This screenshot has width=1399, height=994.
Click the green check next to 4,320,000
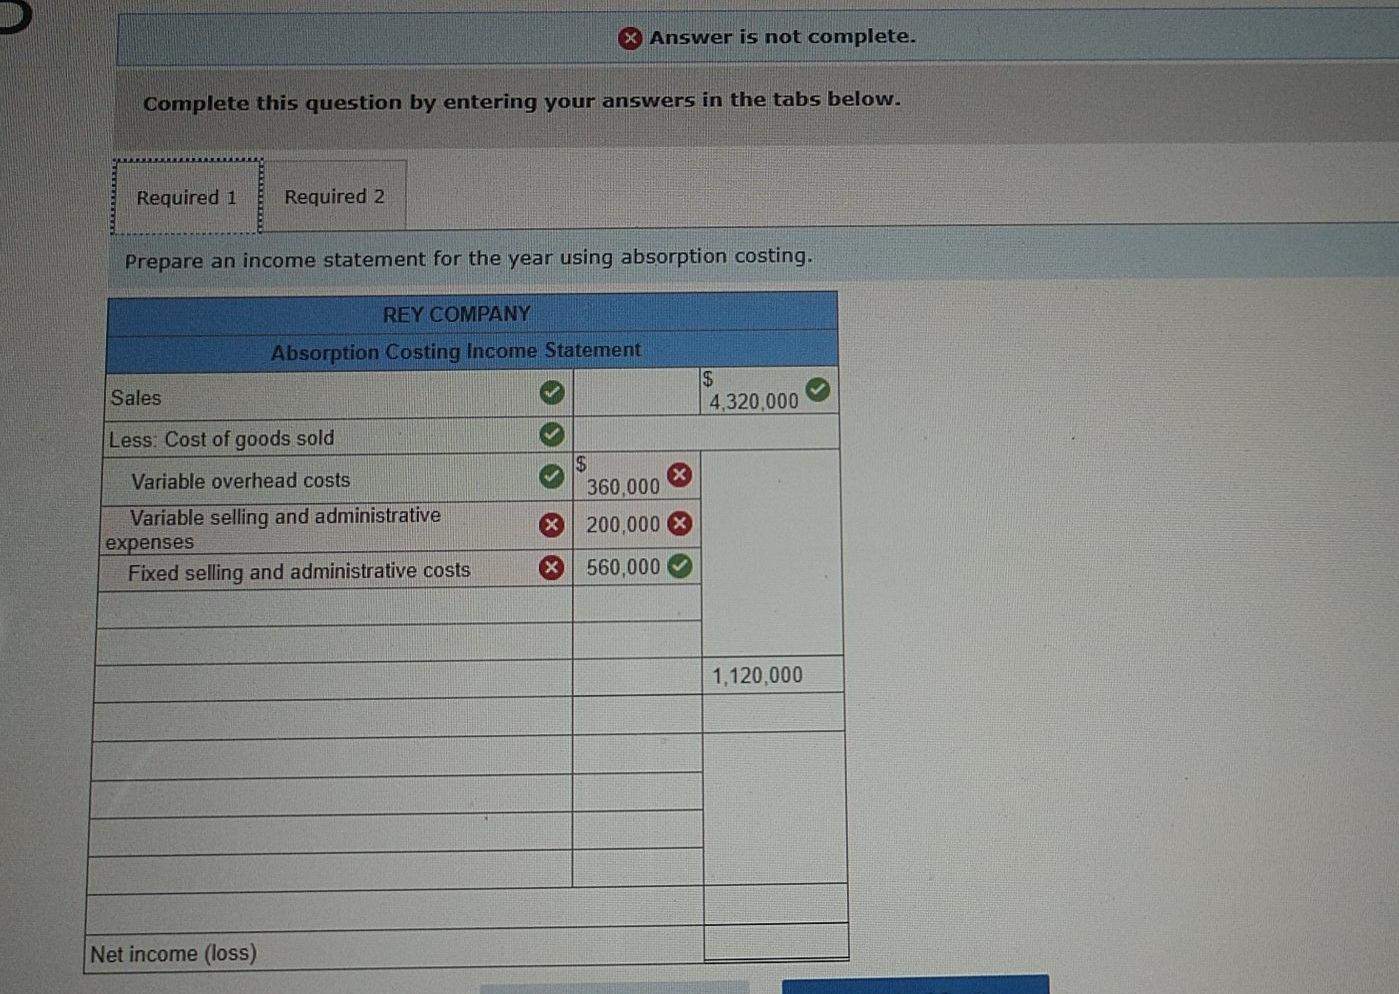point(818,389)
